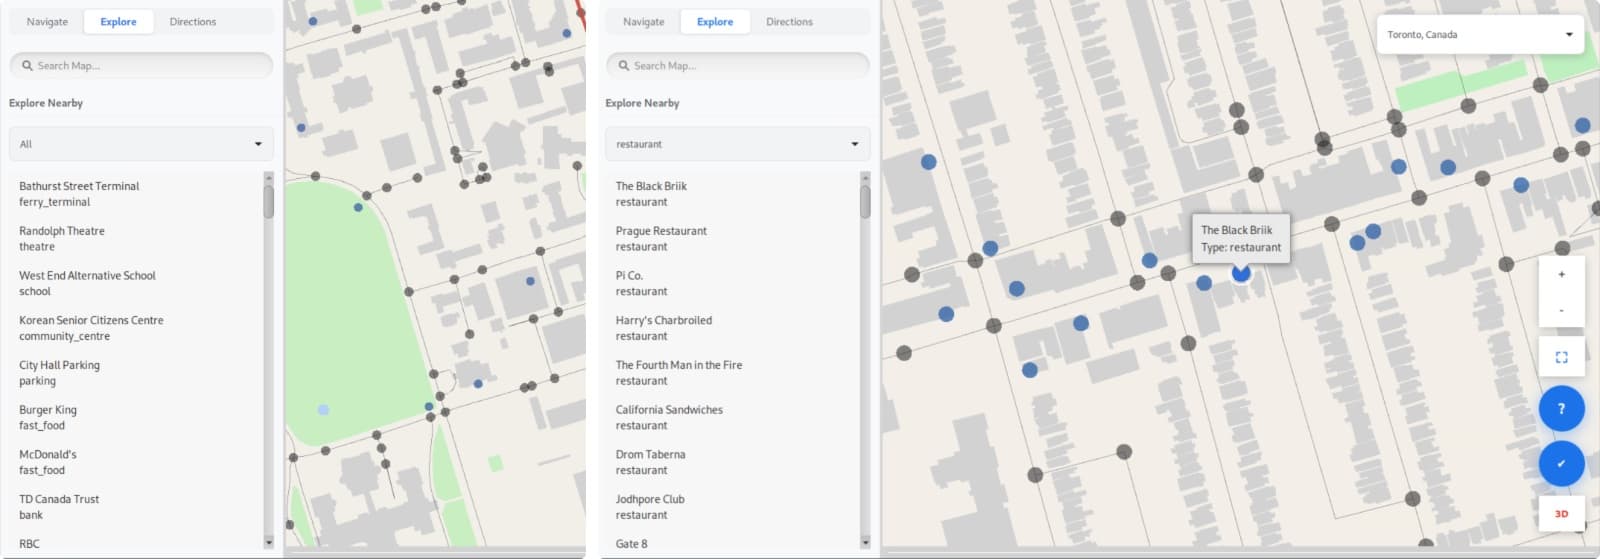Select Explore tab in right panel
Screen dimensions: 1600x559
point(715,22)
